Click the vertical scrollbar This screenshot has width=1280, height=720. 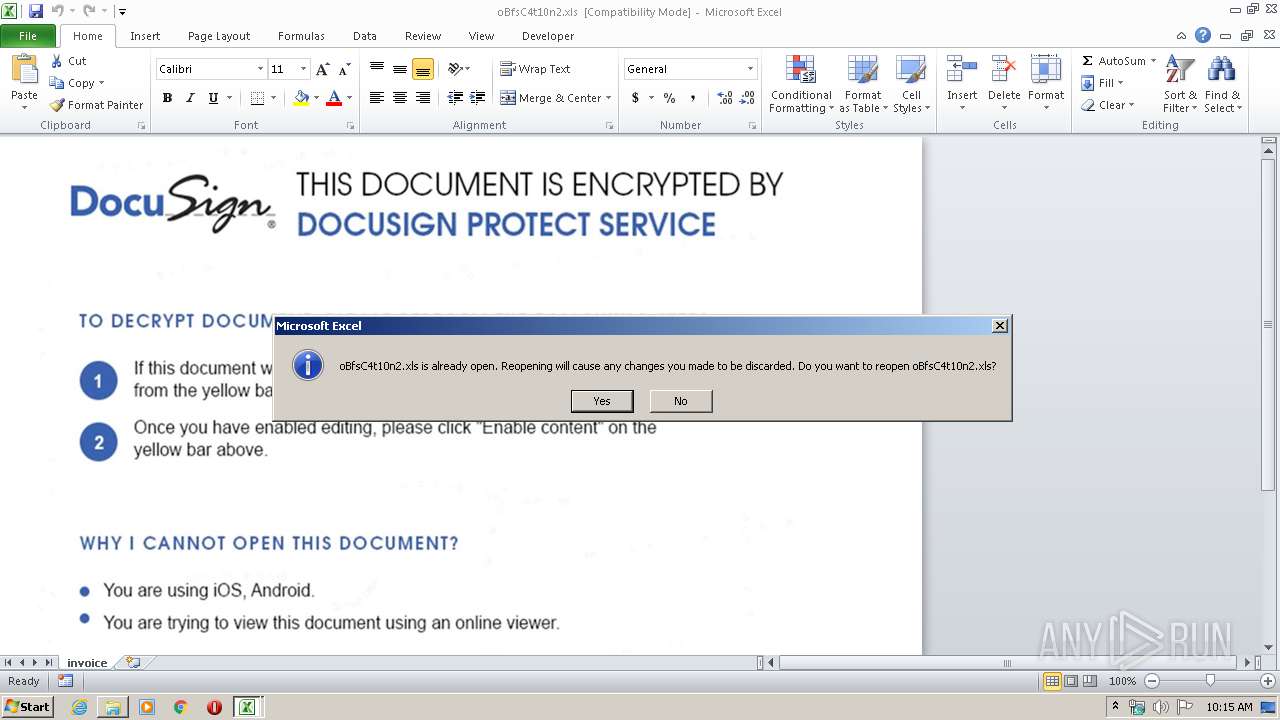(1269, 325)
